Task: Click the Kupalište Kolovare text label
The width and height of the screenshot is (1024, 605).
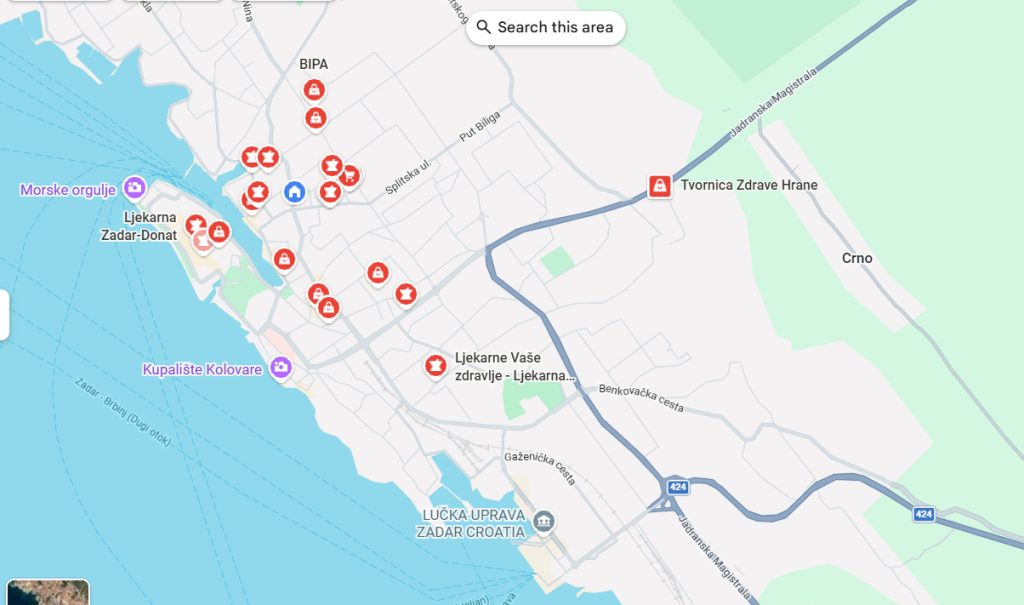Action: click(202, 369)
